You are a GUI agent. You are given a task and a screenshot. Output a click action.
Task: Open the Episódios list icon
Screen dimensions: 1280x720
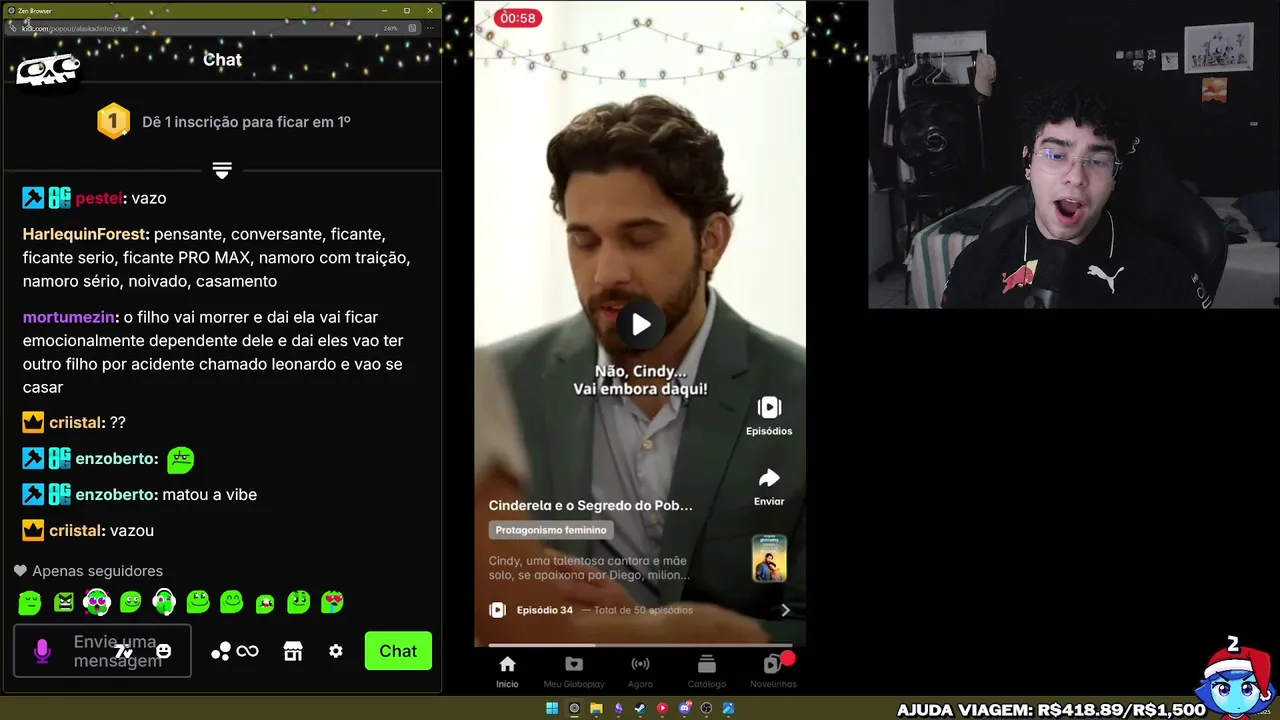pos(769,407)
